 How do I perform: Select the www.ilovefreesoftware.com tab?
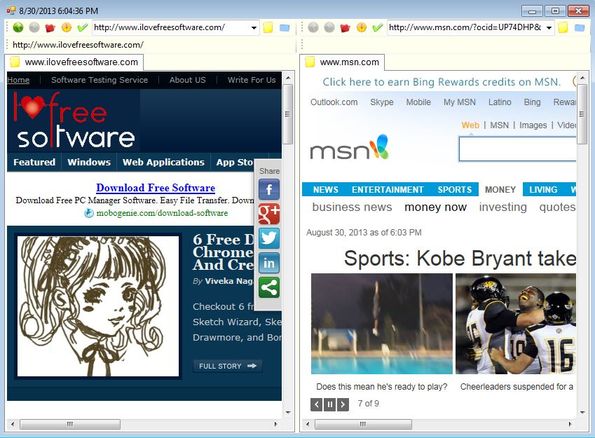pyautogui.click(x=75, y=62)
